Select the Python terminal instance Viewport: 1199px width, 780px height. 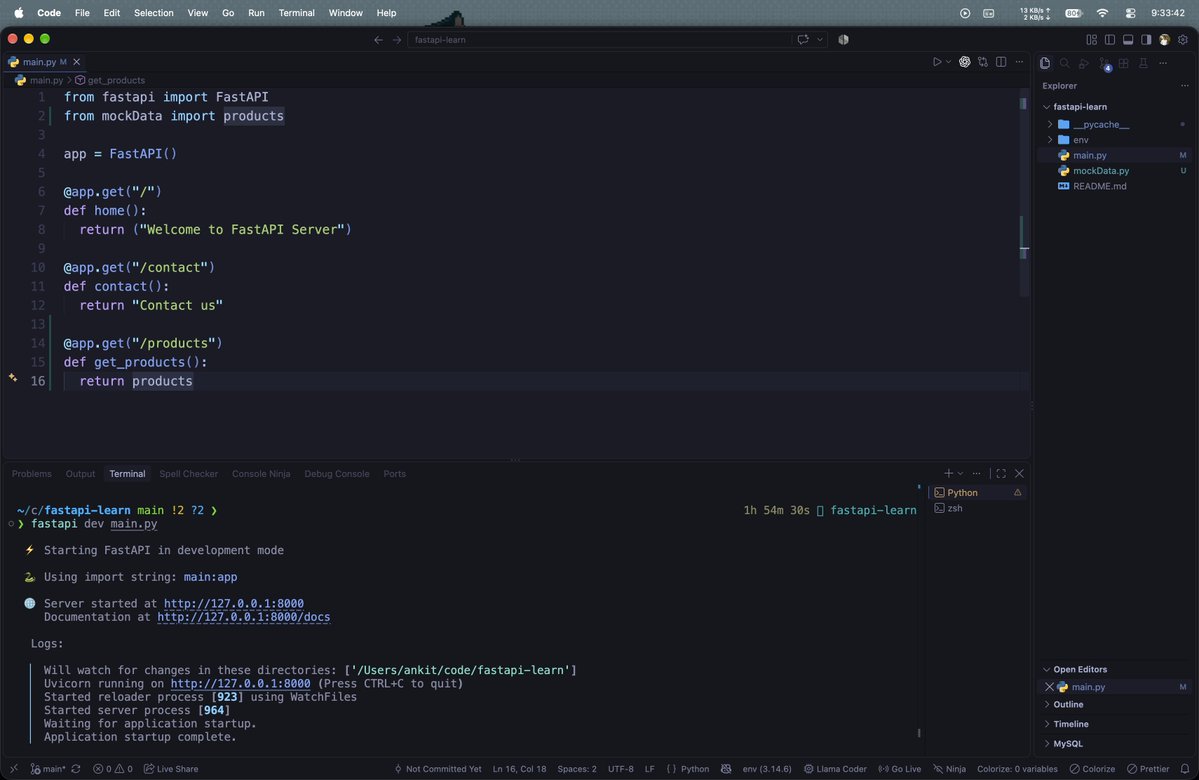tap(977, 492)
